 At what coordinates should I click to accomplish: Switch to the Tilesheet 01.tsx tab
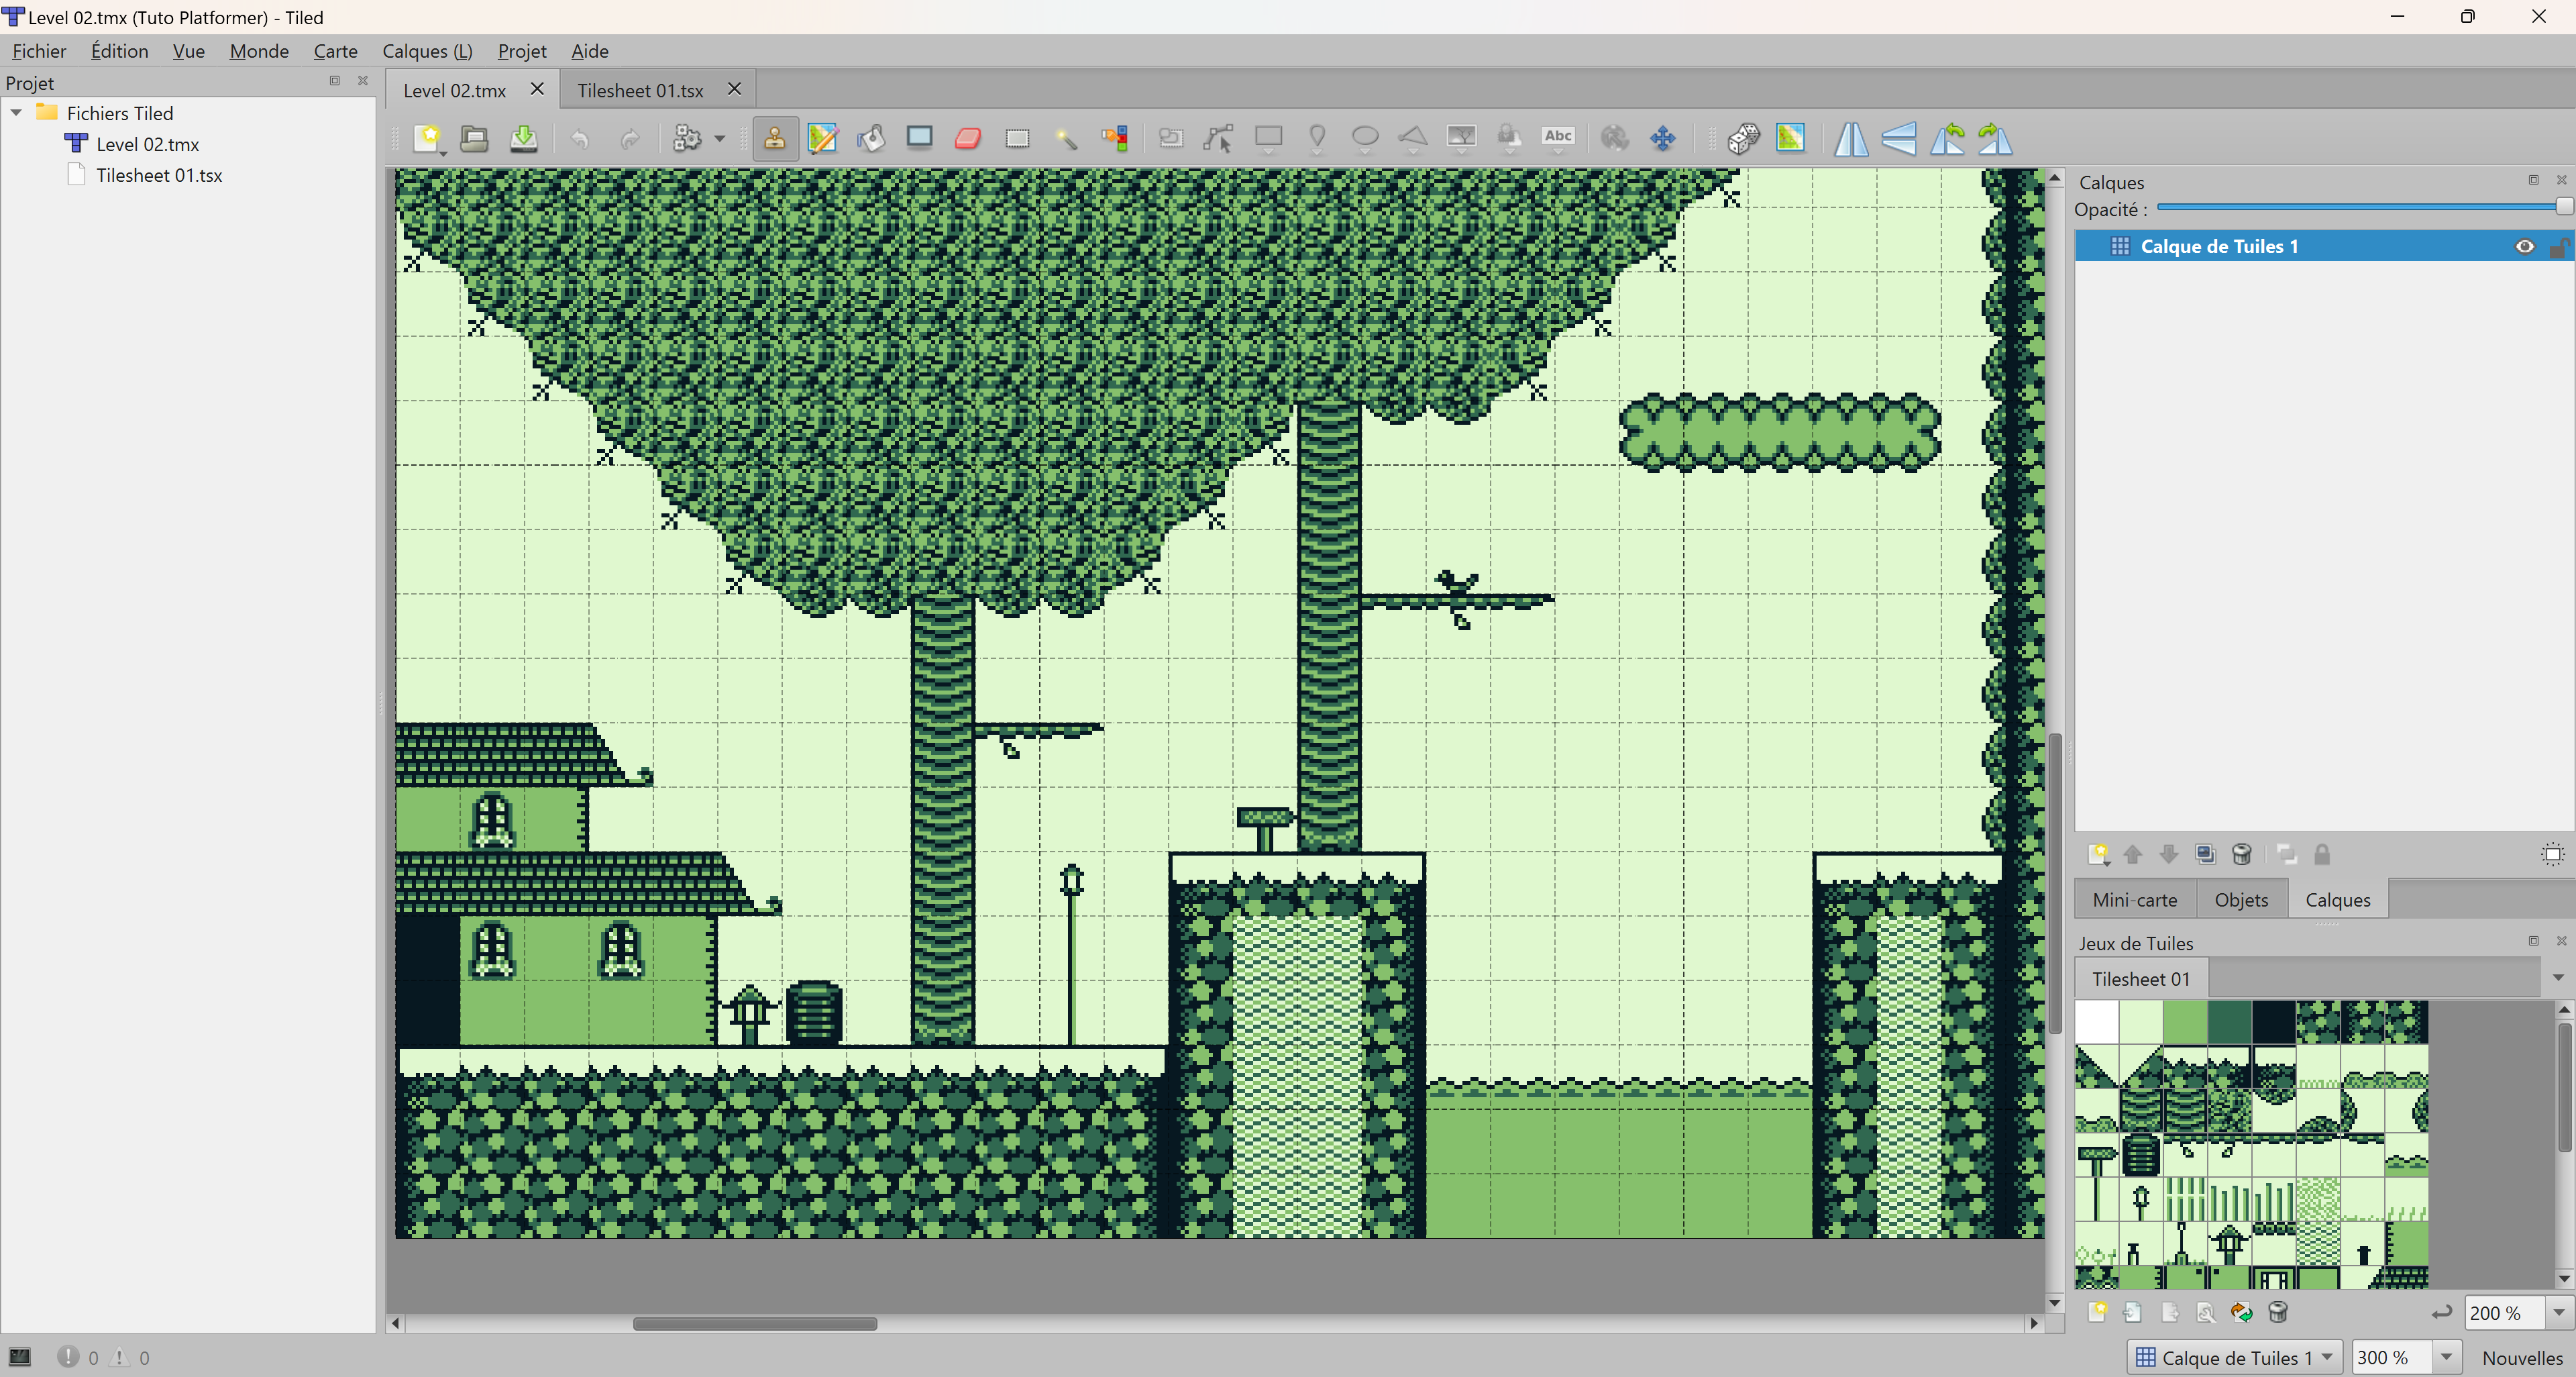(x=640, y=90)
